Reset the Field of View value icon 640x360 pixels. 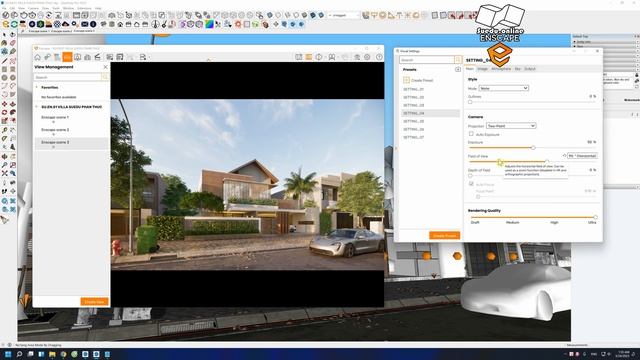[564, 156]
